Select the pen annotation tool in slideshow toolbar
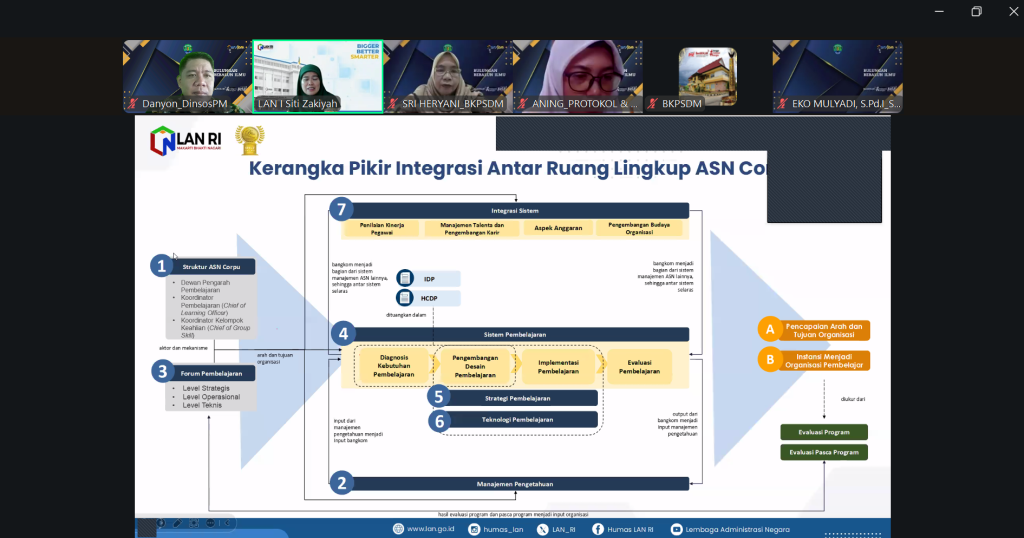1024x538 pixels. click(x=177, y=522)
